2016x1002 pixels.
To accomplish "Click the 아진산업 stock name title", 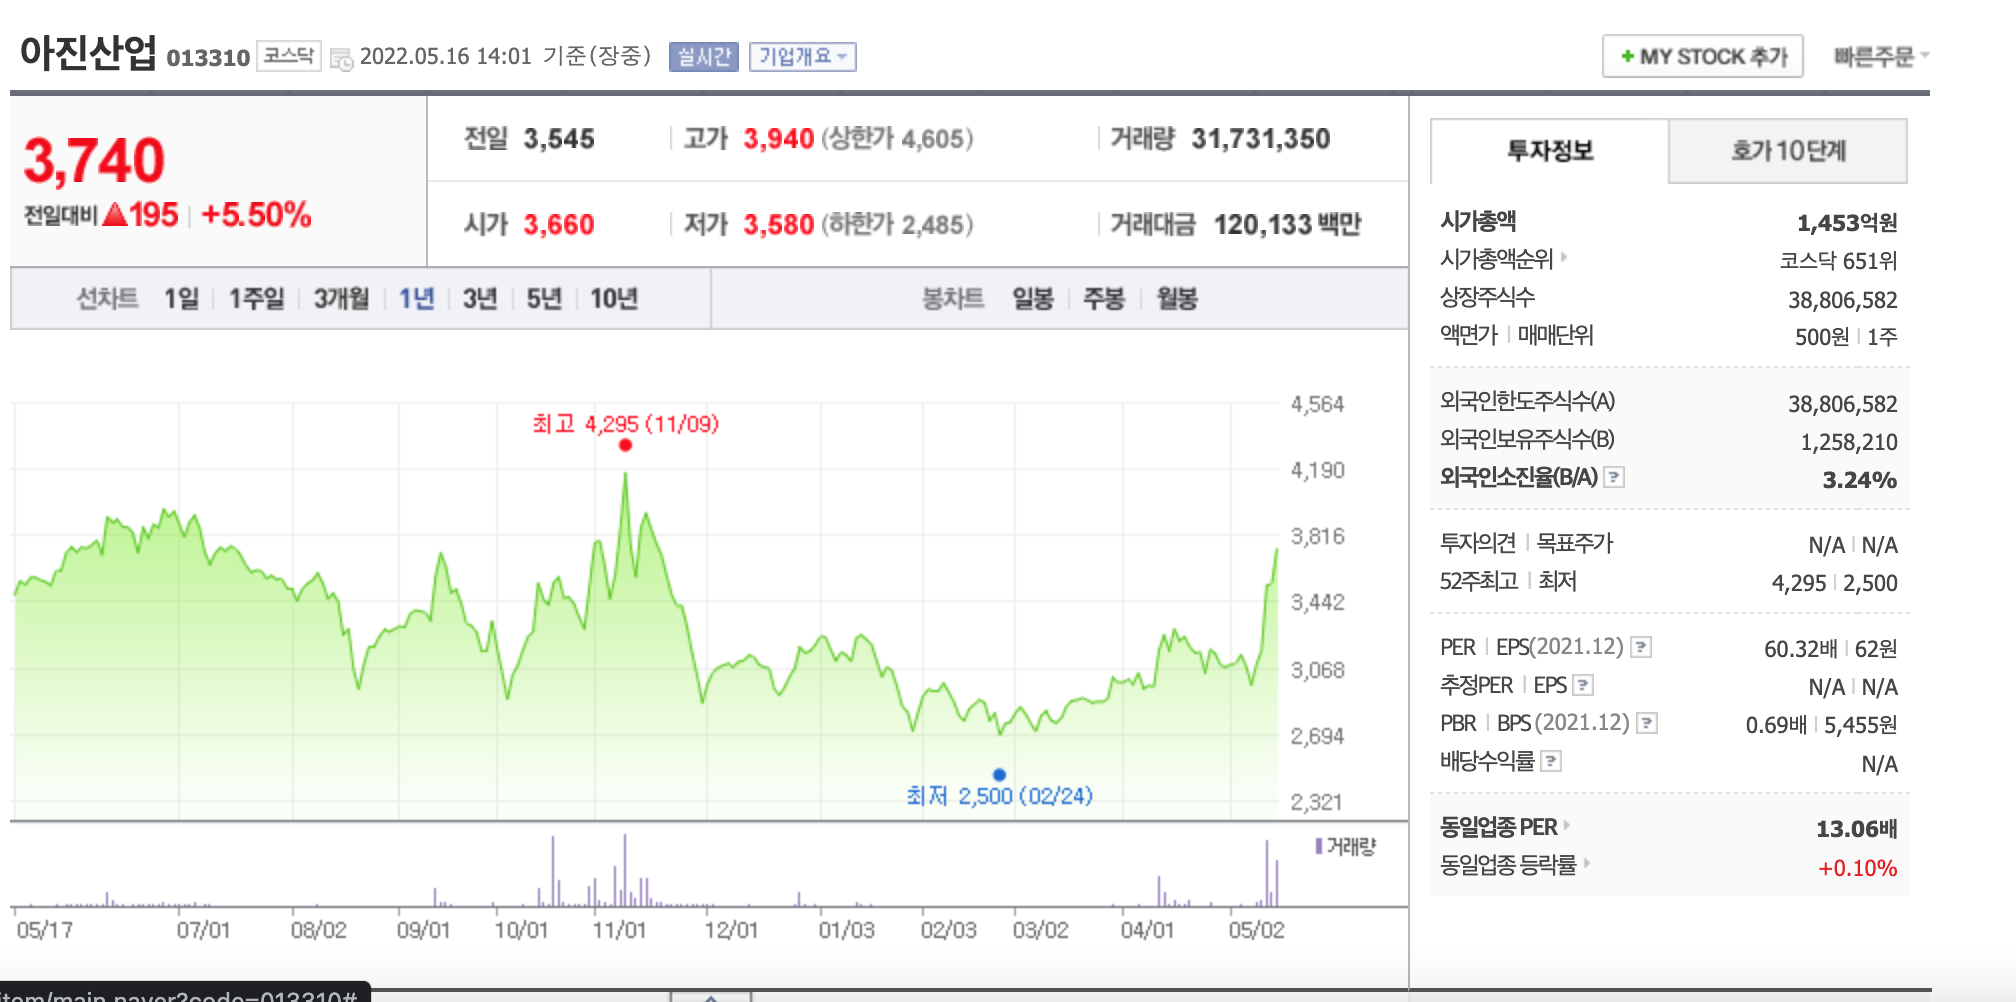I will [x=88, y=53].
